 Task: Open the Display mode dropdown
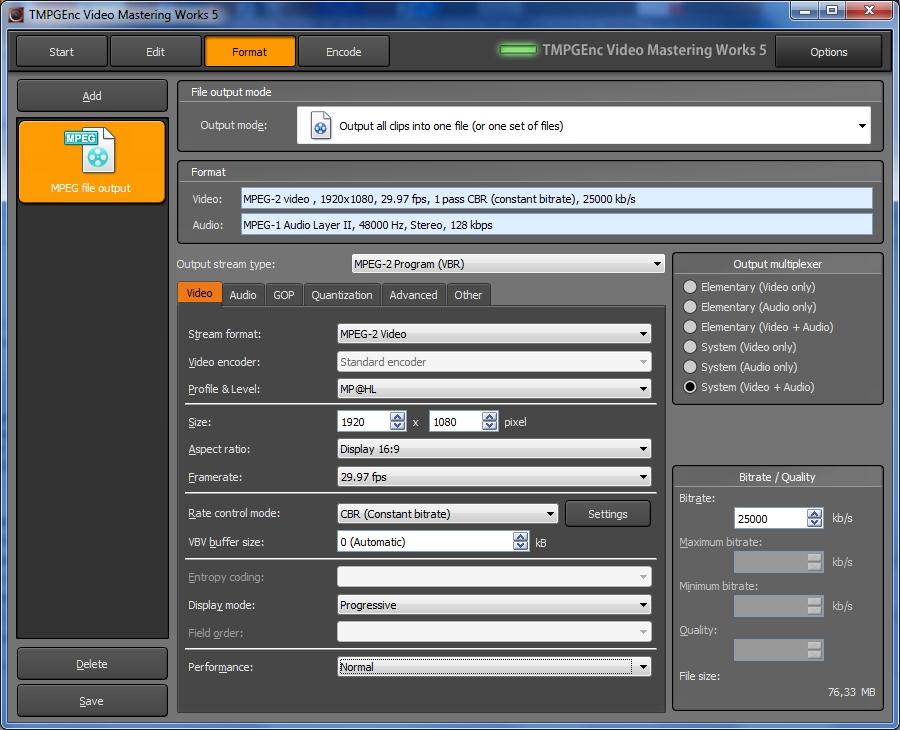click(x=494, y=605)
